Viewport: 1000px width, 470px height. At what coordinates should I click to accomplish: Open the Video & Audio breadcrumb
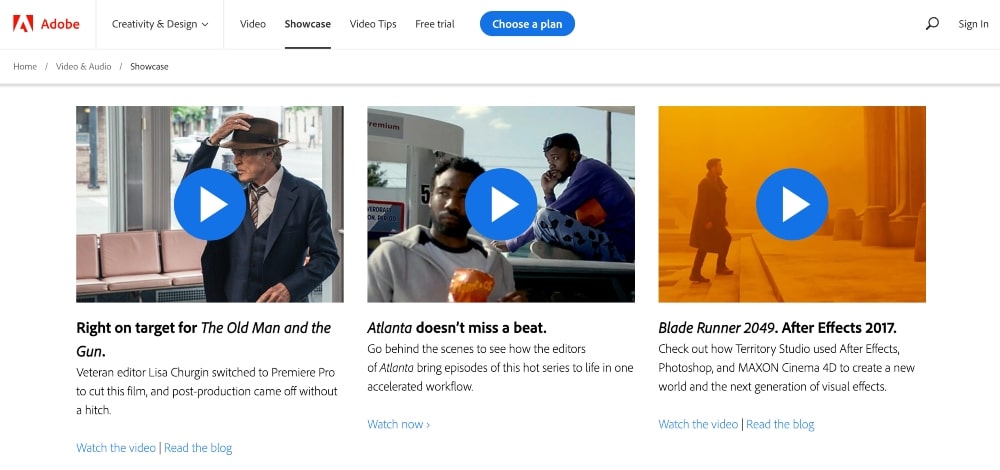coord(84,66)
